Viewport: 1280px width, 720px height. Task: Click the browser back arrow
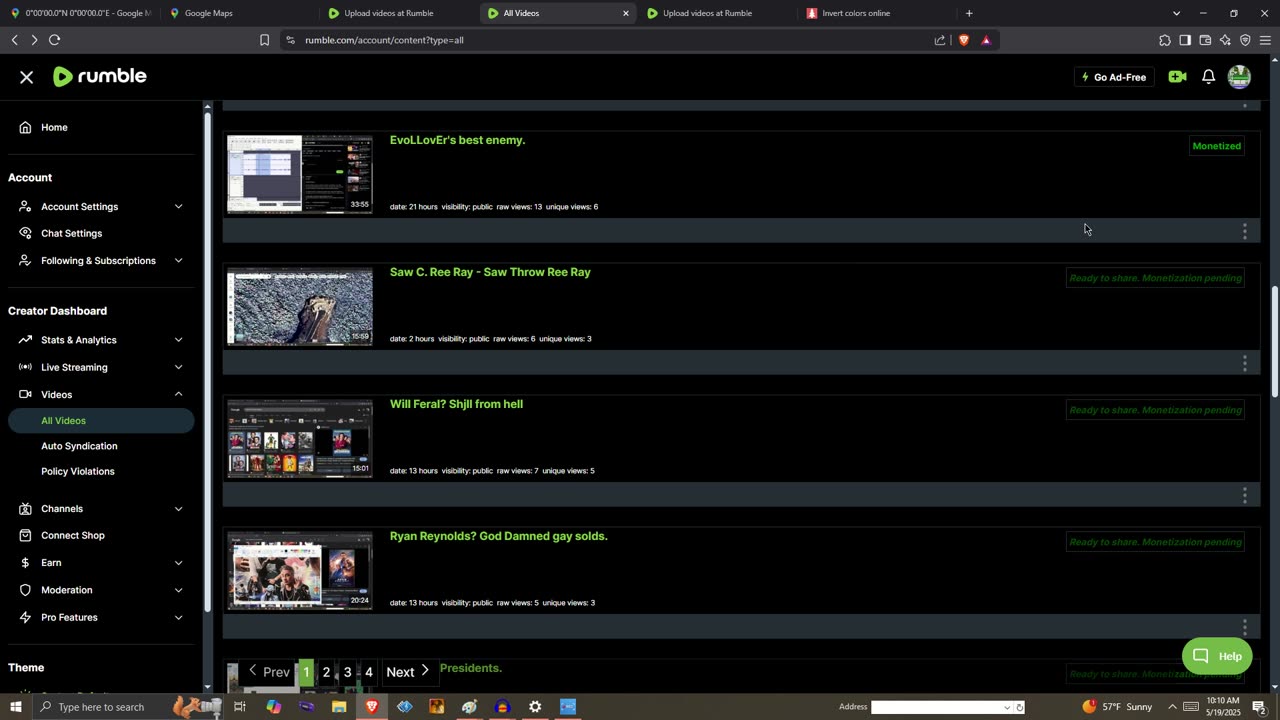[14, 40]
